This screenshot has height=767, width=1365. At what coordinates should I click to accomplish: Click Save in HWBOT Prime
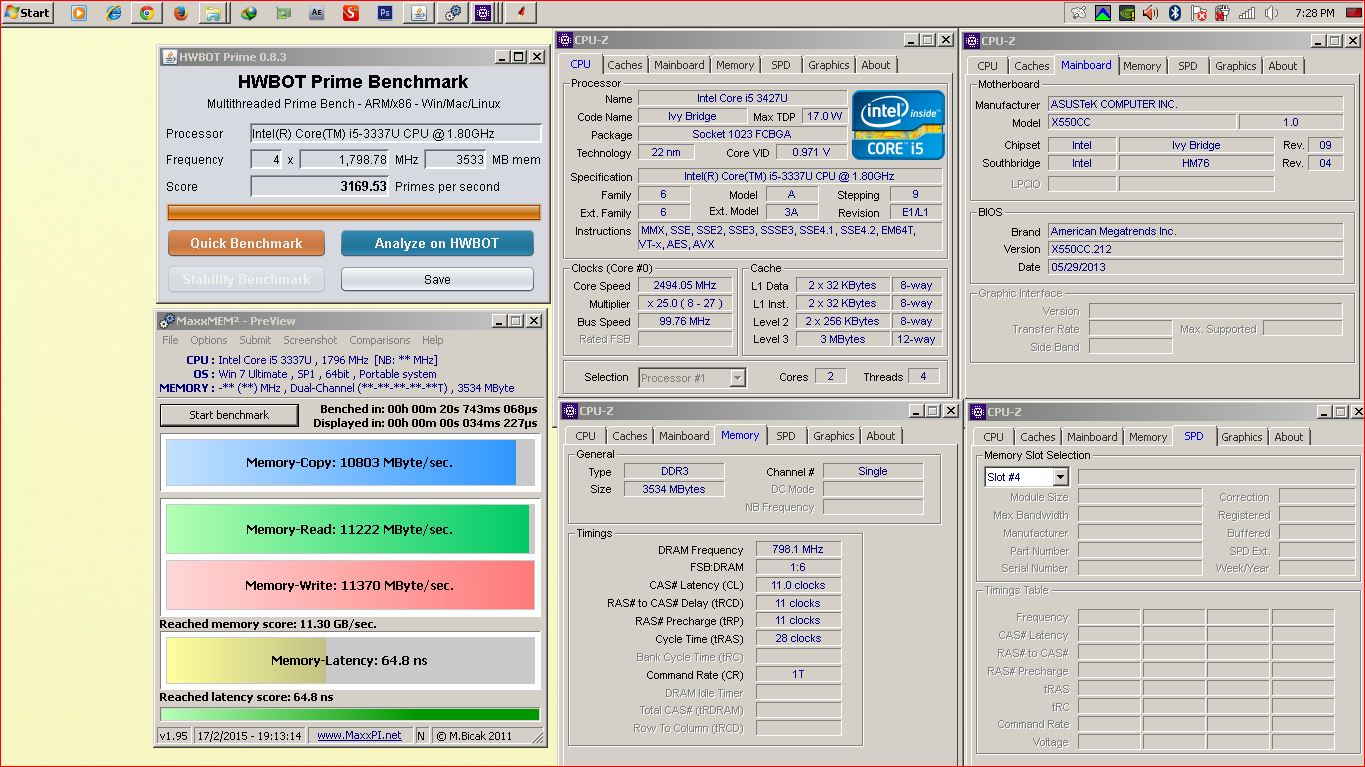tap(437, 279)
